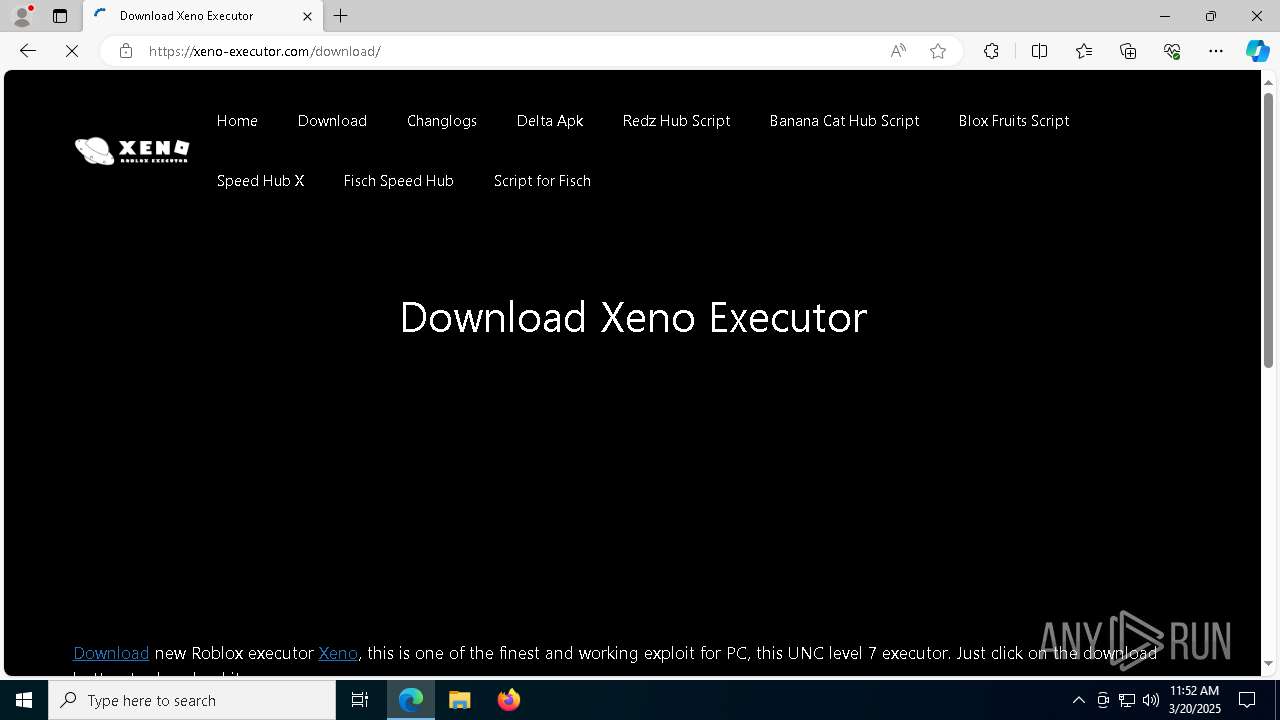The image size is (1280, 720).
Task: Switch to Microsoft Edge on taskbar
Action: pyautogui.click(x=411, y=700)
